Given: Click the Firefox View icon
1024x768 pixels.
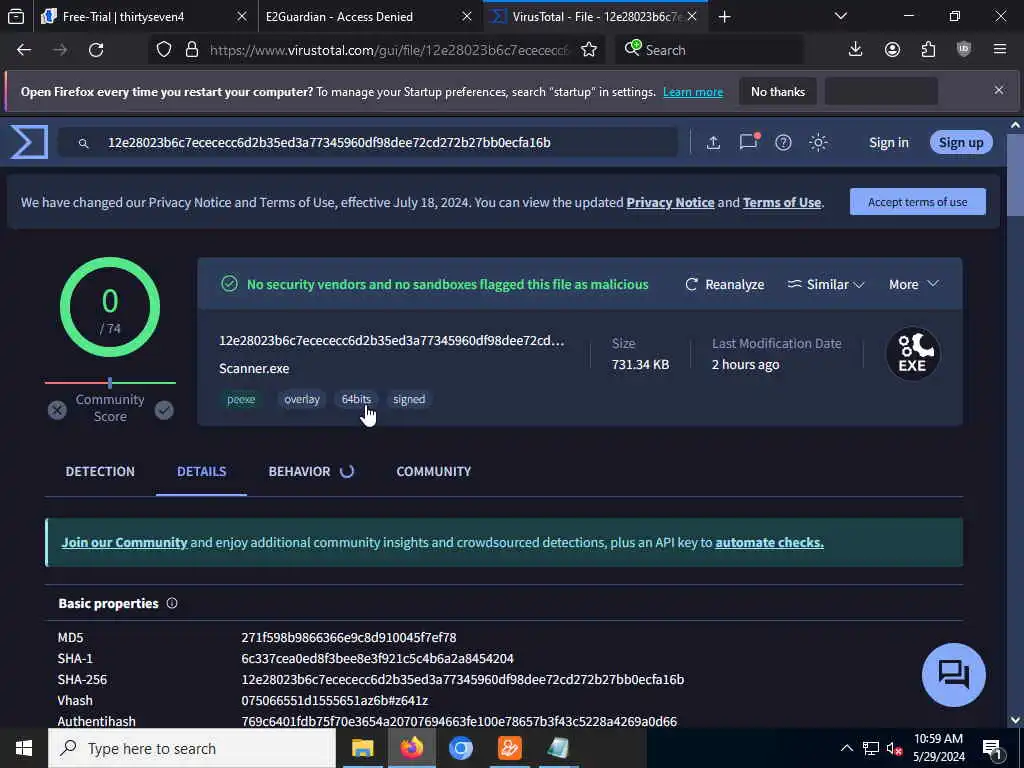Looking at the screenshot, I should (x=16, y=16).
